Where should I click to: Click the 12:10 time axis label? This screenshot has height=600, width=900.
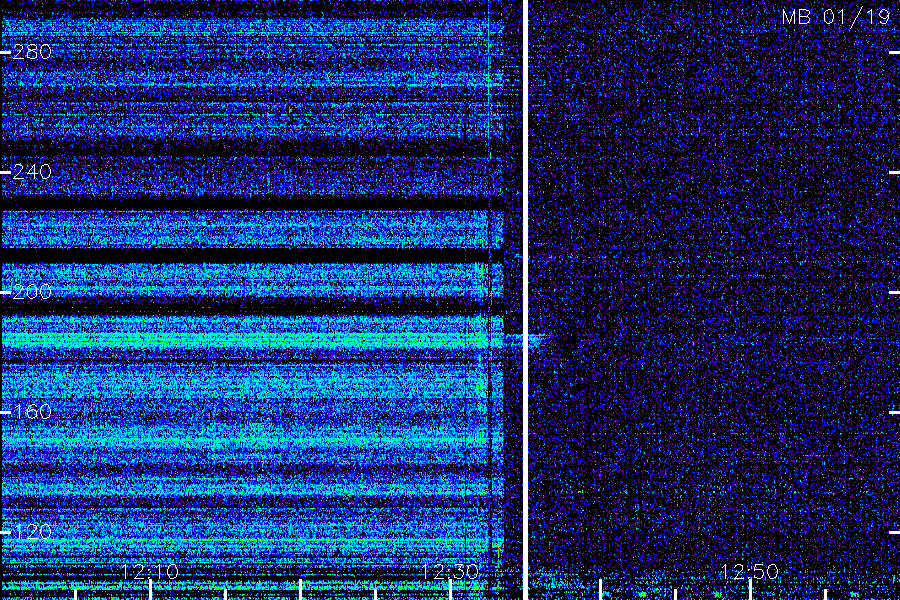pos(150,572)
